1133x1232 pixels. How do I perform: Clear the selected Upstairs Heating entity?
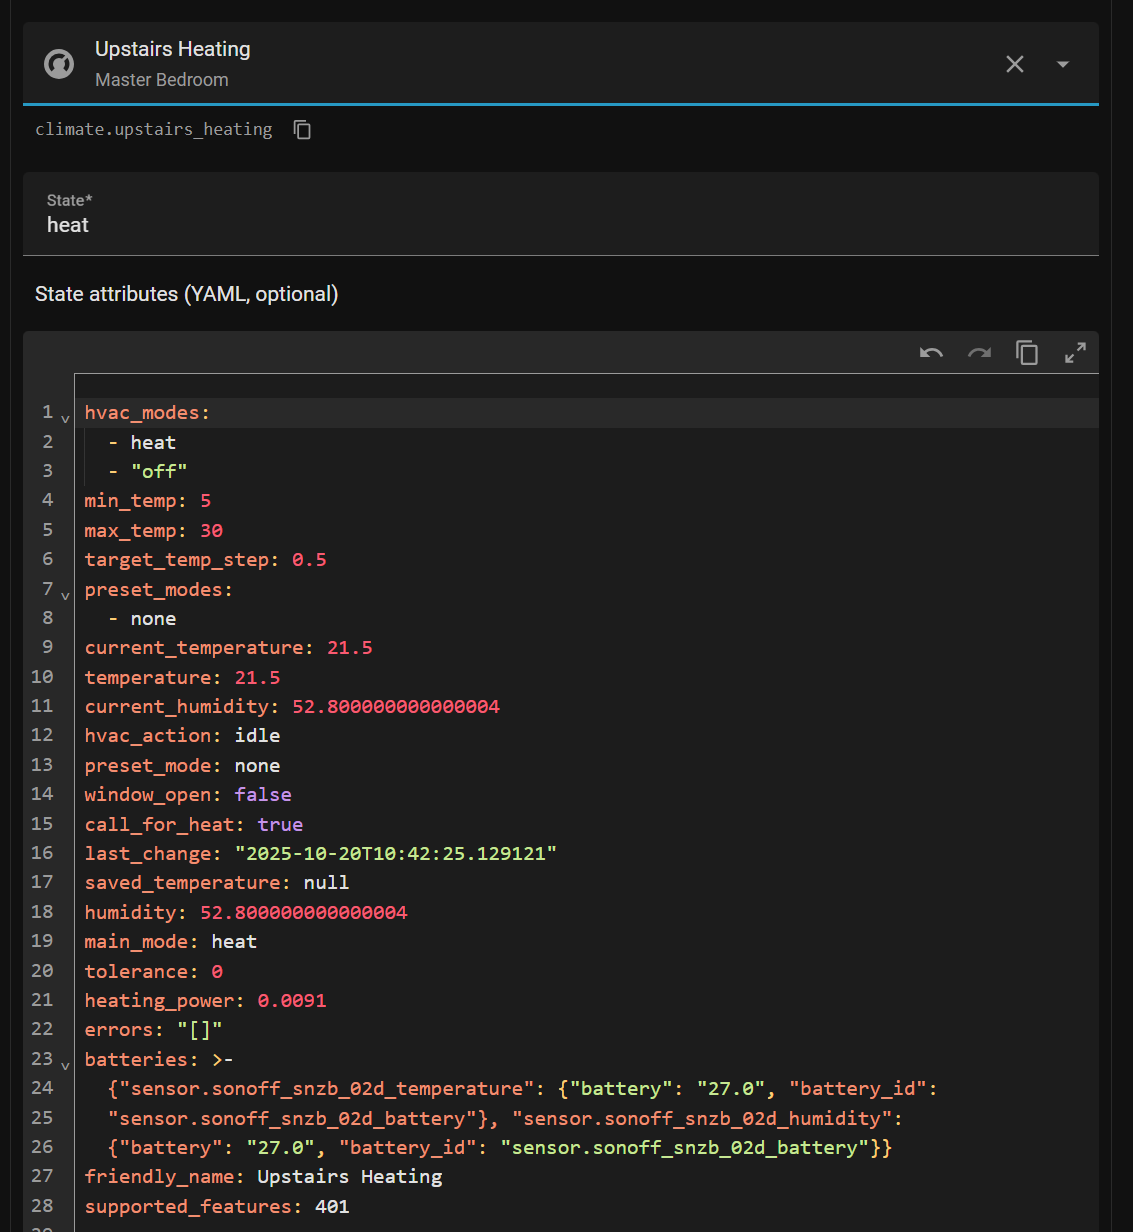tap(1014, 64)
